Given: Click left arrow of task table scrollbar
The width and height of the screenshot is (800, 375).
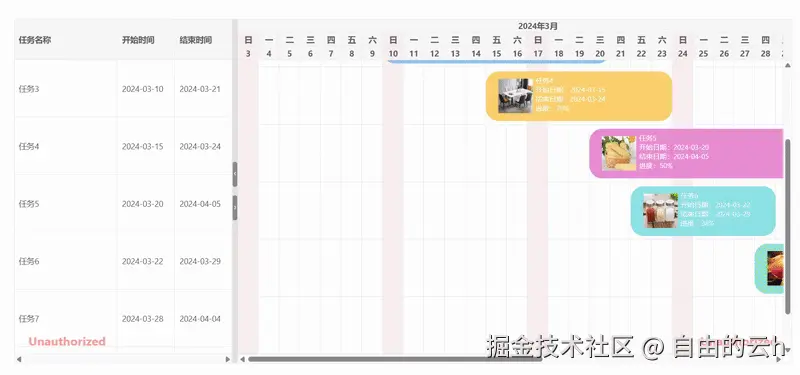Looking at the screenshot, I should [19, 359].
